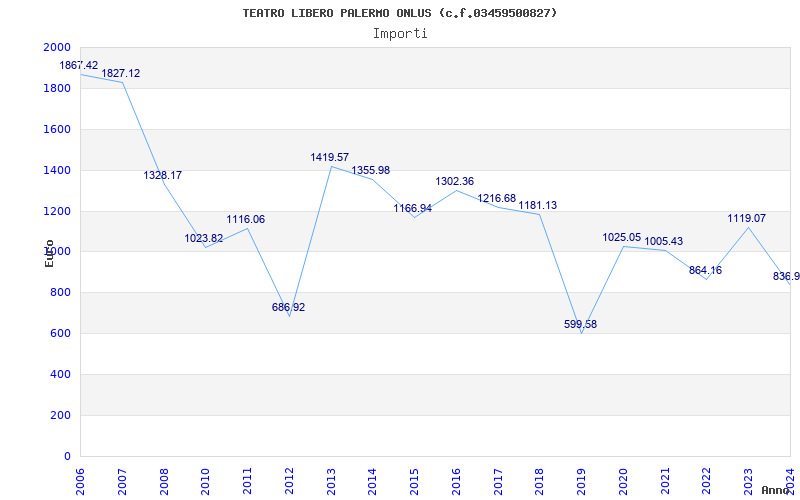Screen dimensions: 800x500
Task: Click the 1119.07 value label
Action: [x=746, y=218]
